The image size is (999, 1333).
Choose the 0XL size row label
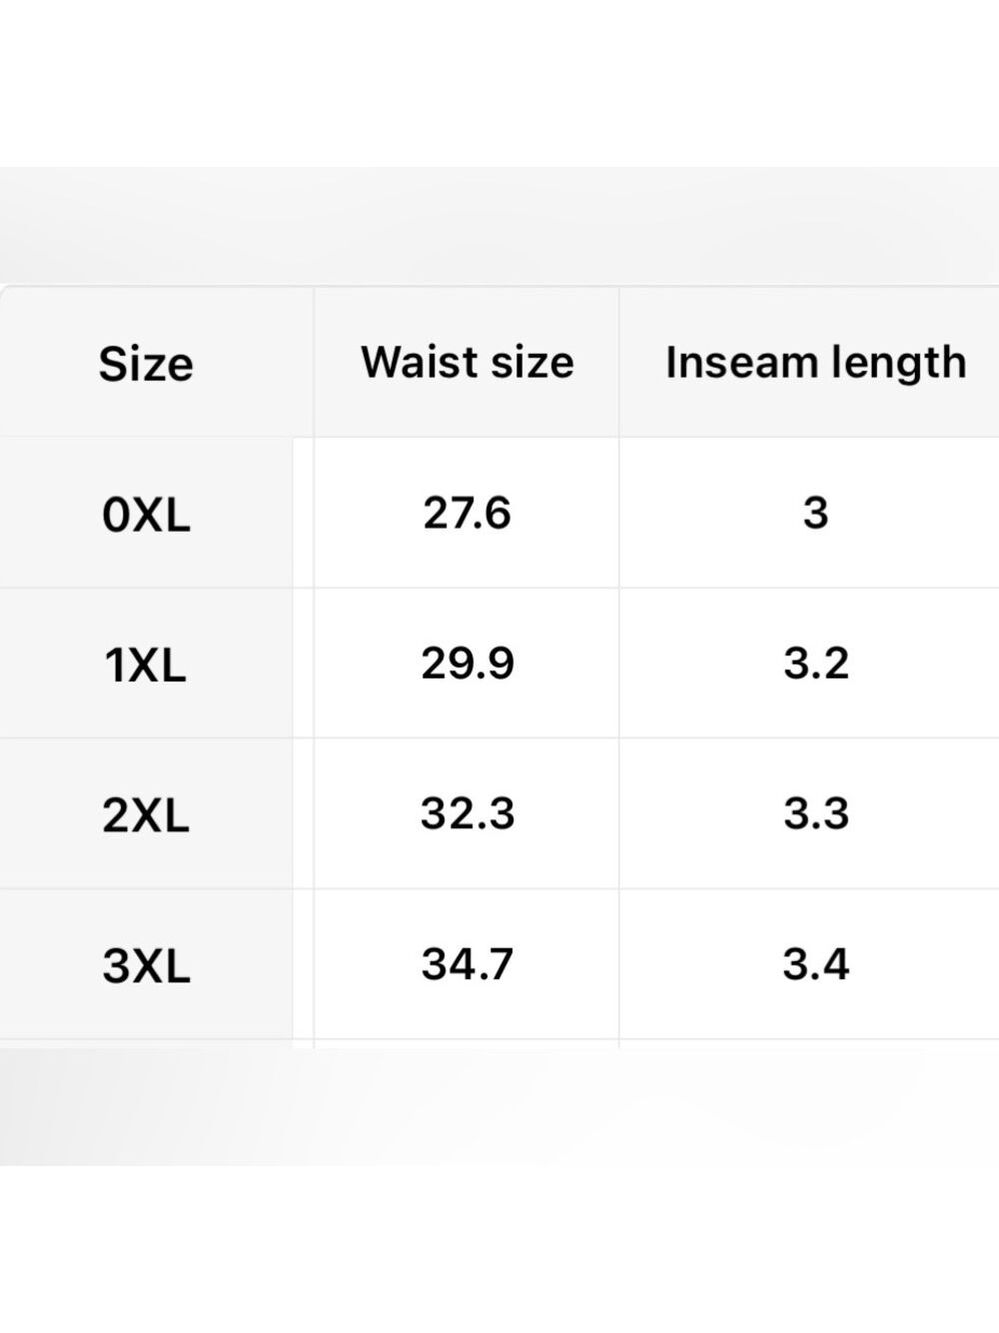coord(146,514)
